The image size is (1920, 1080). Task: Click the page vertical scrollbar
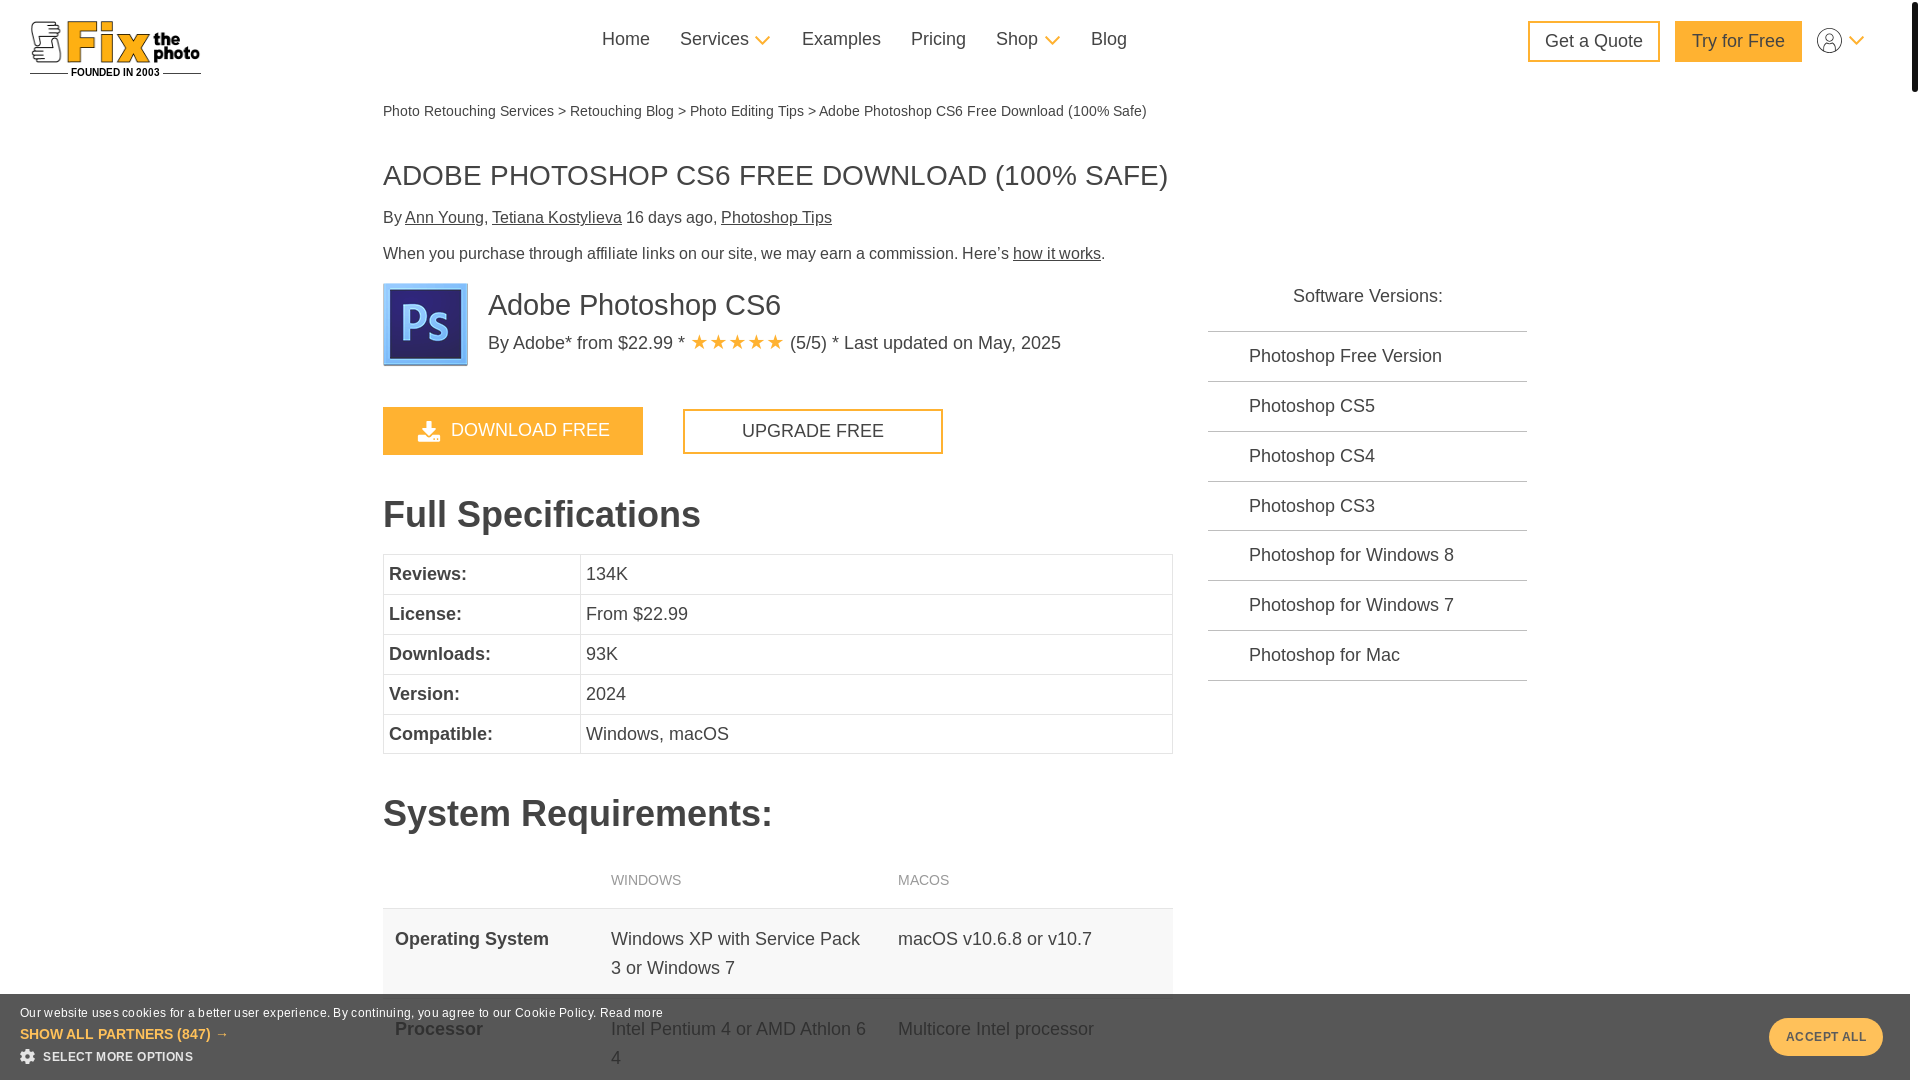tap(1915, 46)
